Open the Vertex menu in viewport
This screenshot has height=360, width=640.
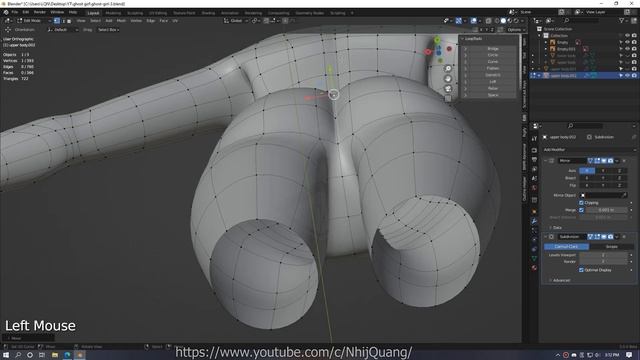point(136,20)
